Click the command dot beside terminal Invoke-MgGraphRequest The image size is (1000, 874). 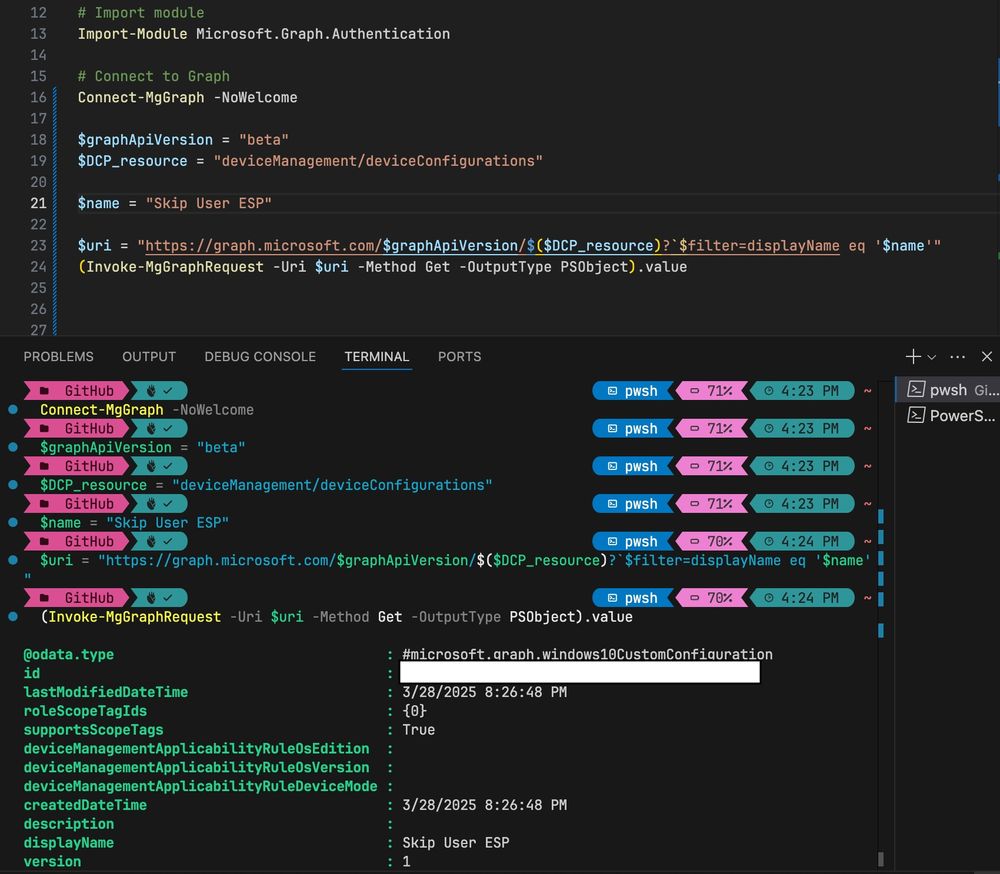pyautogui.click(x=13, y=617)
